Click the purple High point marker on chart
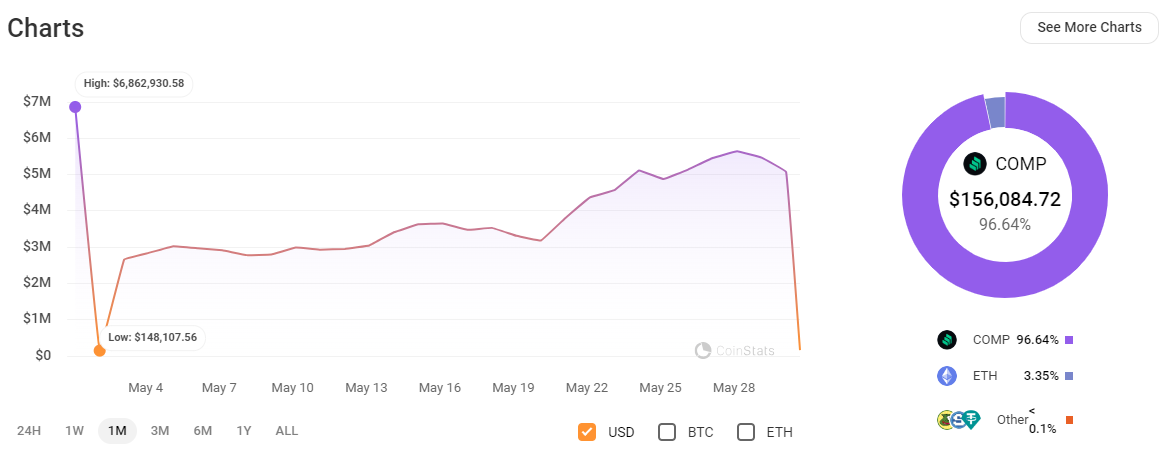 75,107
